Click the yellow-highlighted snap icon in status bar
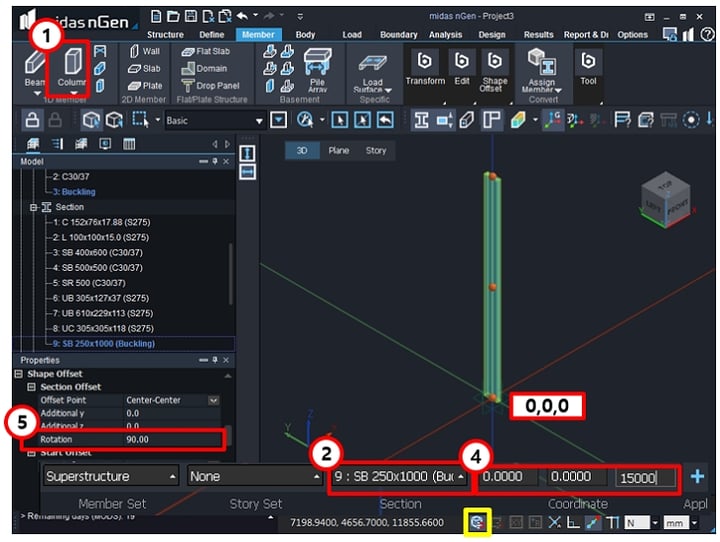Viewport: 720px width, 542px height. pos(478,522)
